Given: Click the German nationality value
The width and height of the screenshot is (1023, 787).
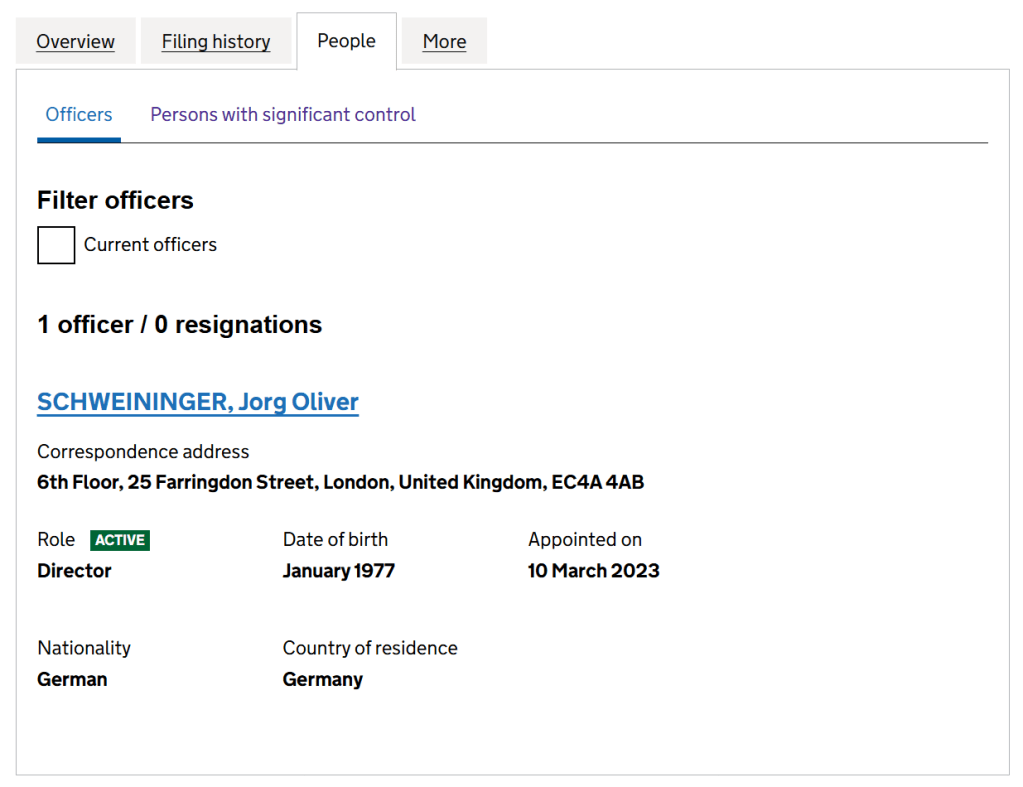Looking at the screenshot, I should coord(72,679).
